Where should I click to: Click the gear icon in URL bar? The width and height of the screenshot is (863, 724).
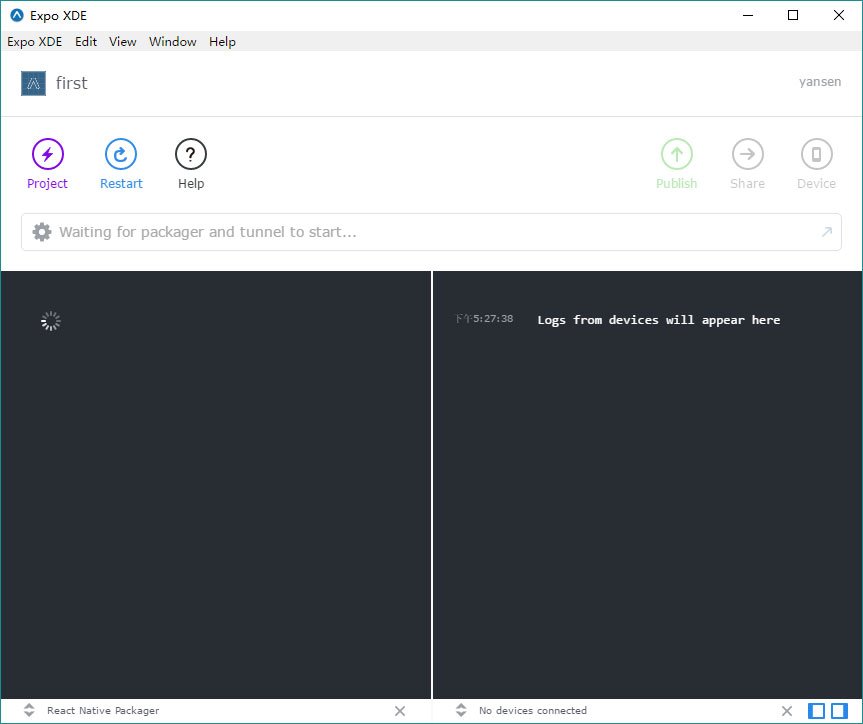tap(42, 232)
